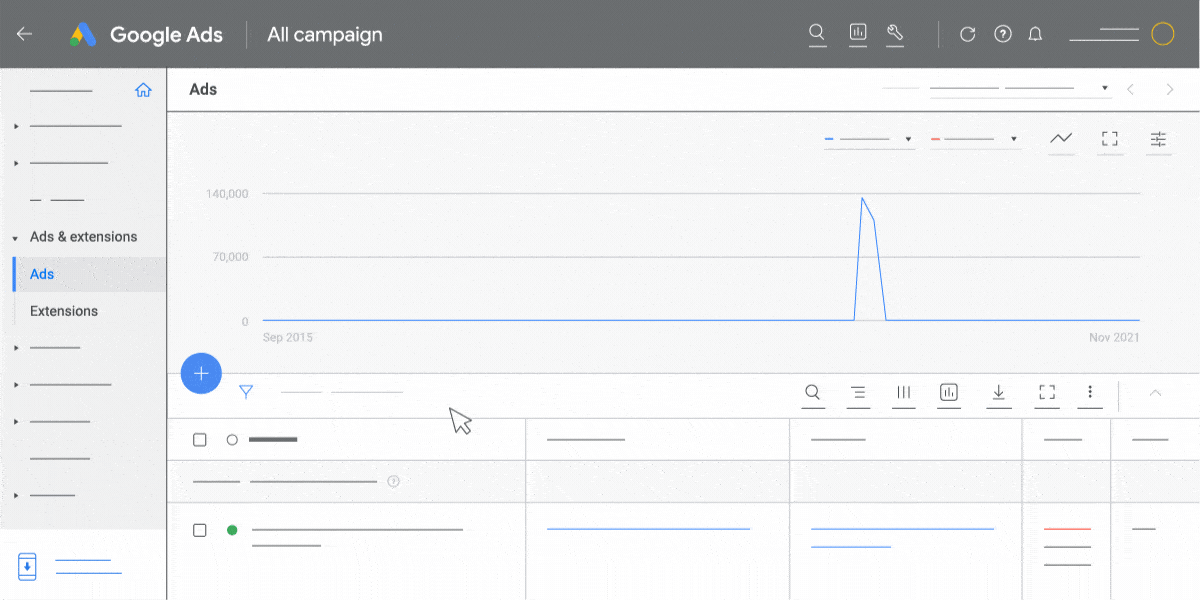Click the notifications bell icon

(1035, 33)
